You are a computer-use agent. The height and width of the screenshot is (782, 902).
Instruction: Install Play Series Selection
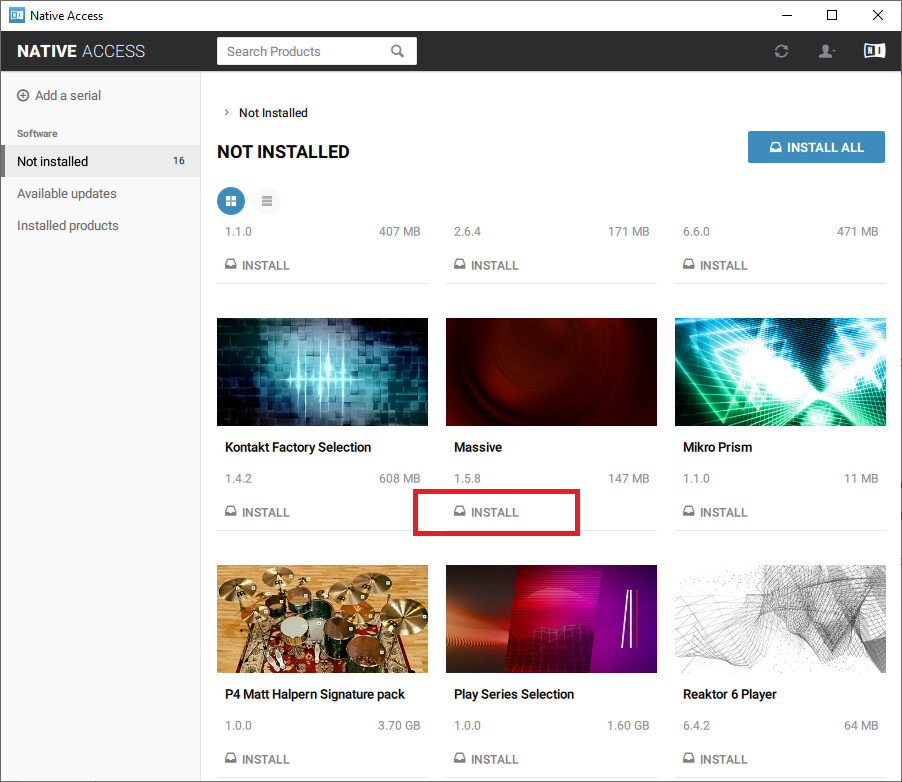[486, 759]
